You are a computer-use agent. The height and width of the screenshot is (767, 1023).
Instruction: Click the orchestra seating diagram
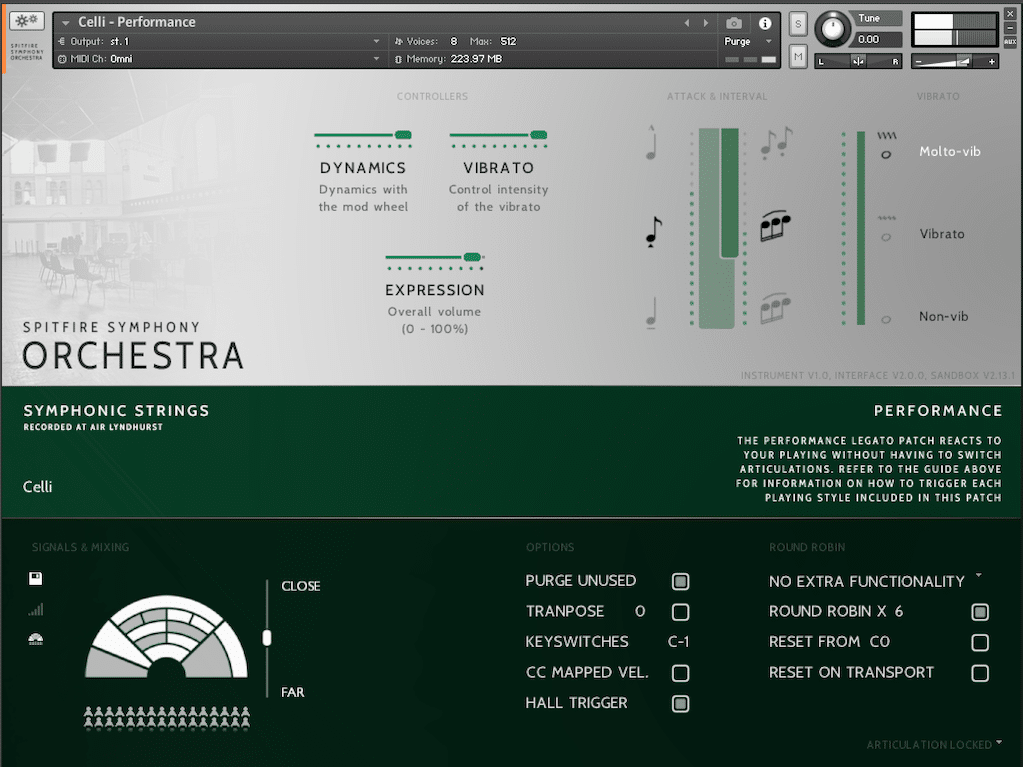[167, 636]
